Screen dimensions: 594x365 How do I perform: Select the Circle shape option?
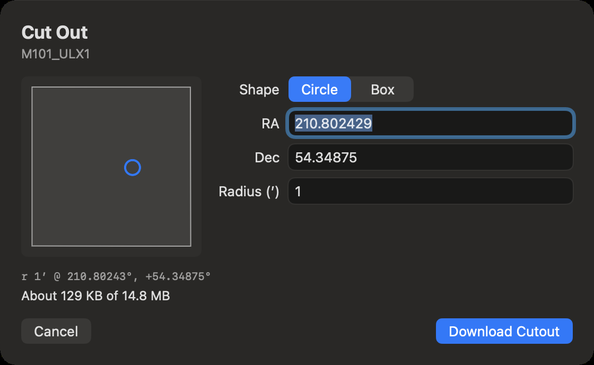point(320,89)
